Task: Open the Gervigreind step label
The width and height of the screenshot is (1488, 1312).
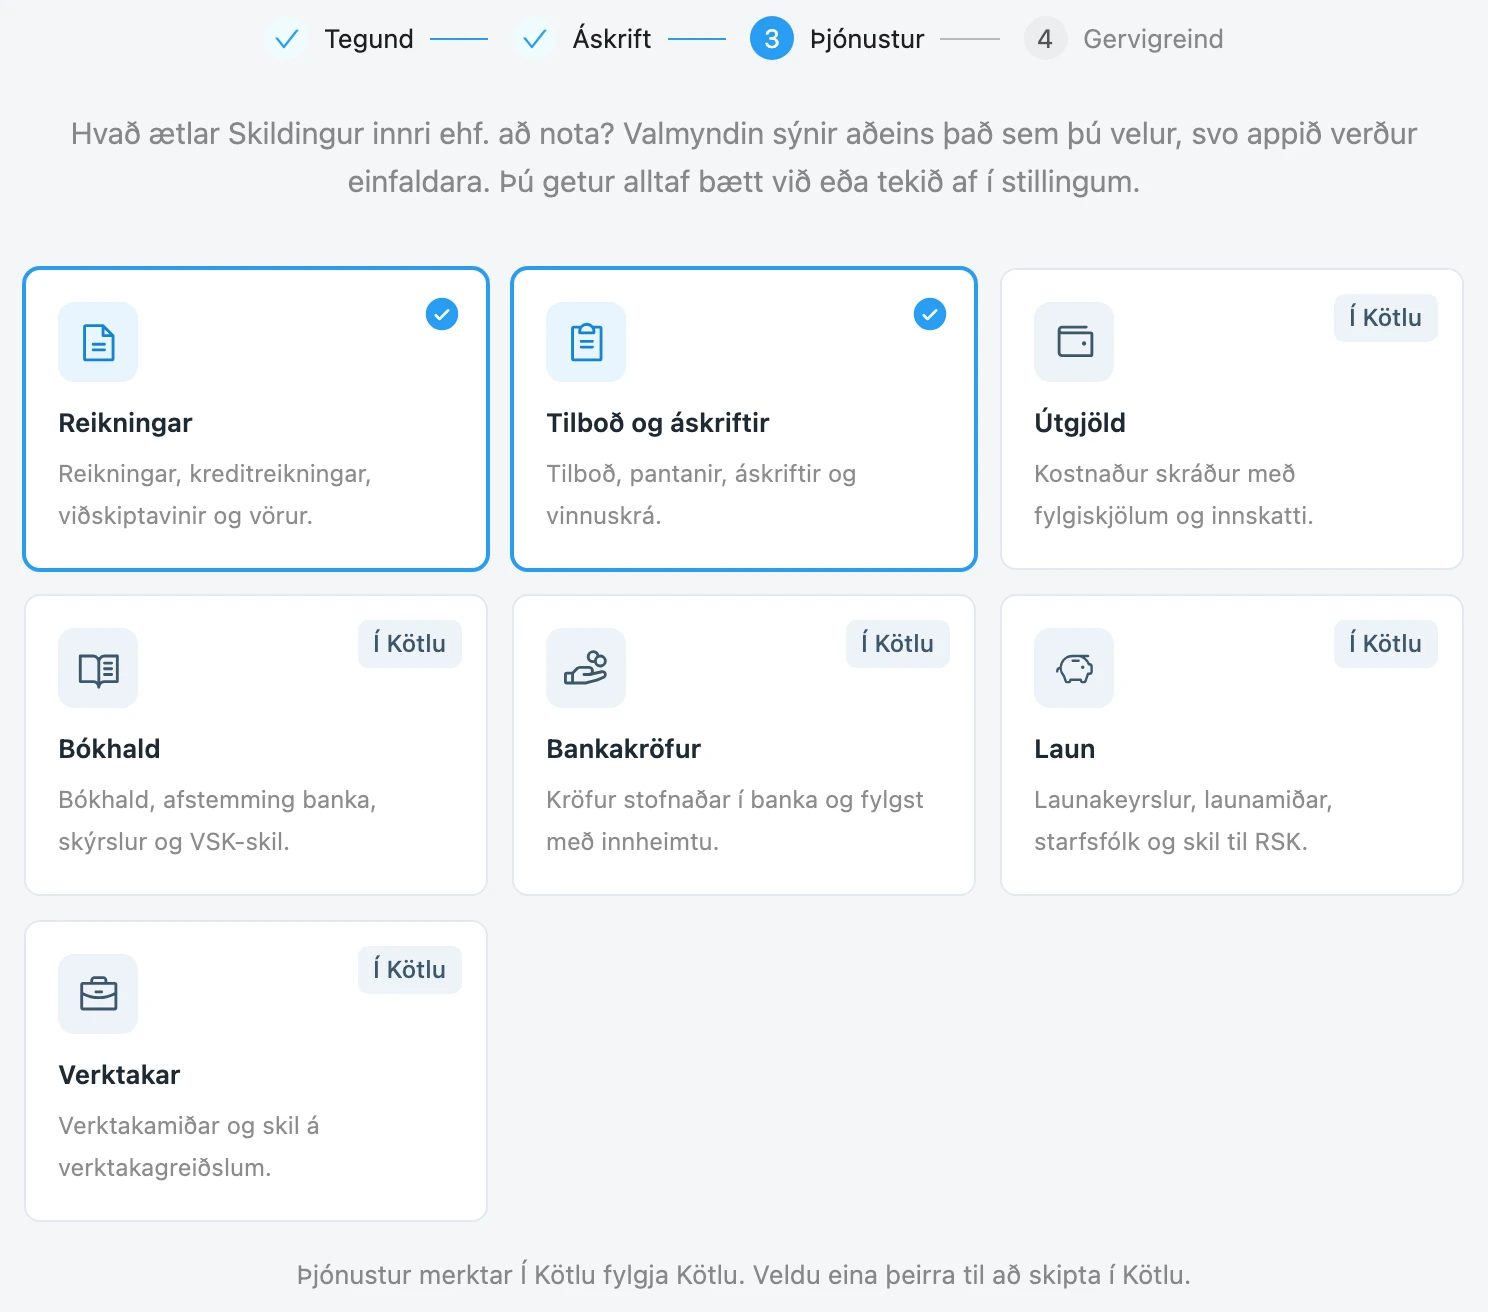Action: point(1153,39)
